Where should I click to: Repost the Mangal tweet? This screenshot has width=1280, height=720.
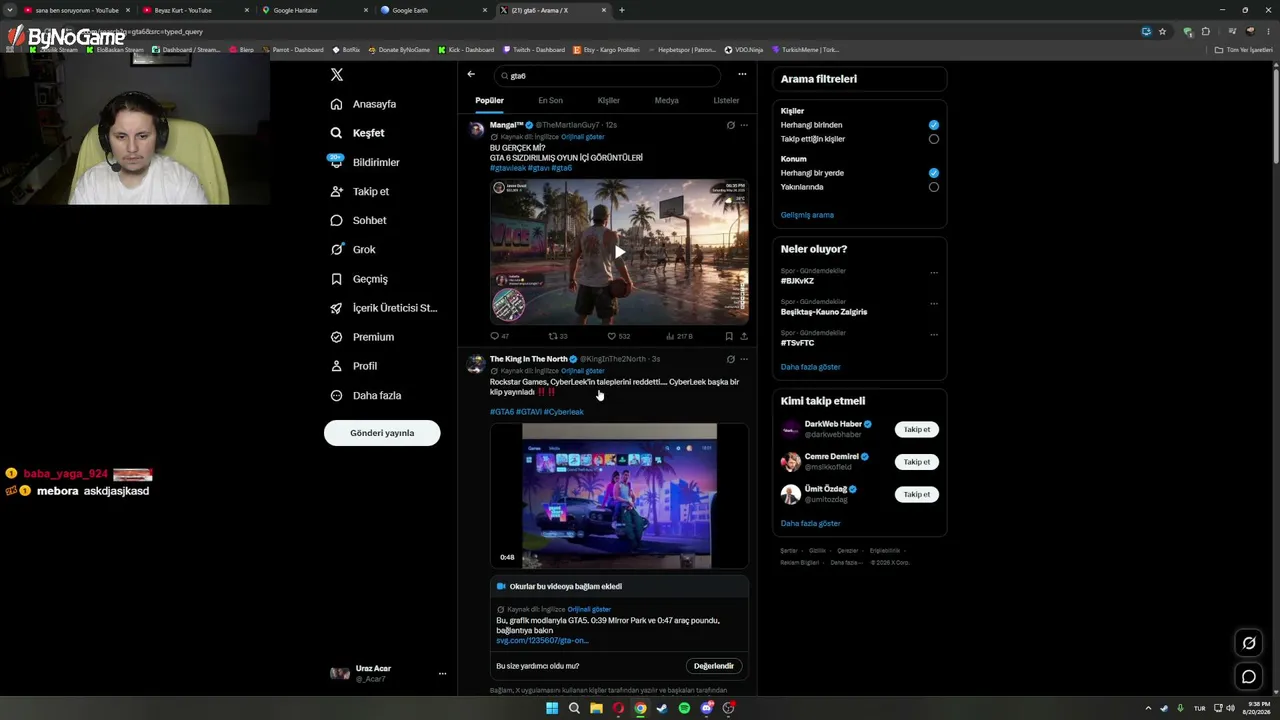[558, 336]
